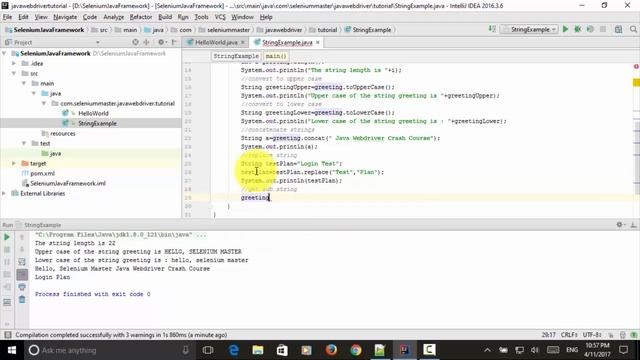Select the resources folder

(x=63, y=133)
